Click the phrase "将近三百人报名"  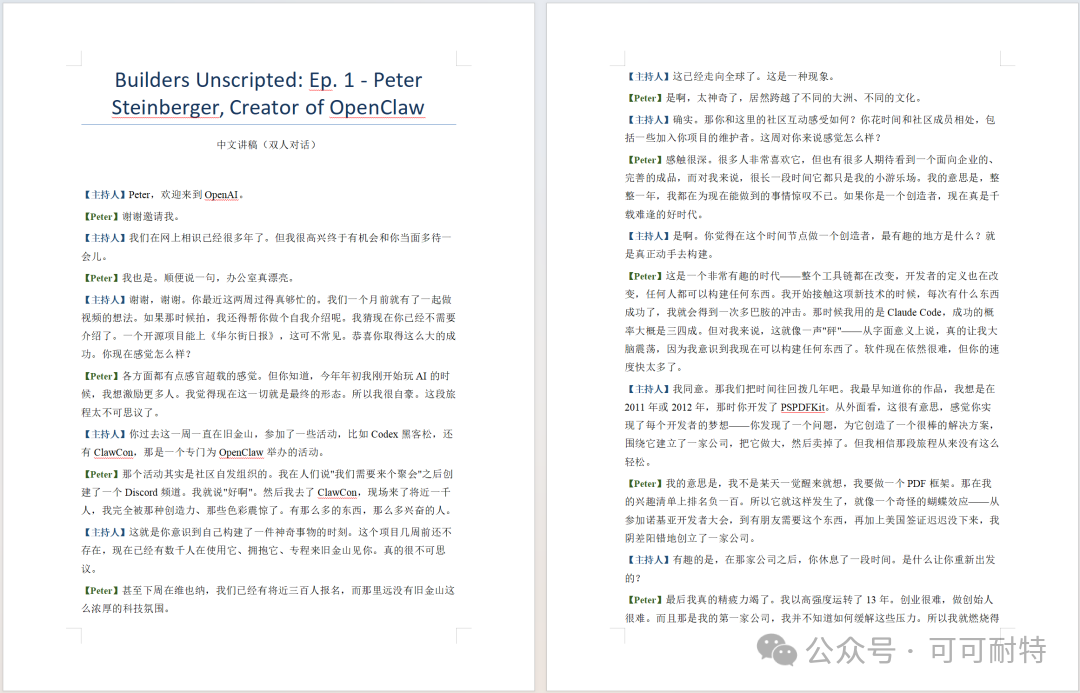(304, 590)
